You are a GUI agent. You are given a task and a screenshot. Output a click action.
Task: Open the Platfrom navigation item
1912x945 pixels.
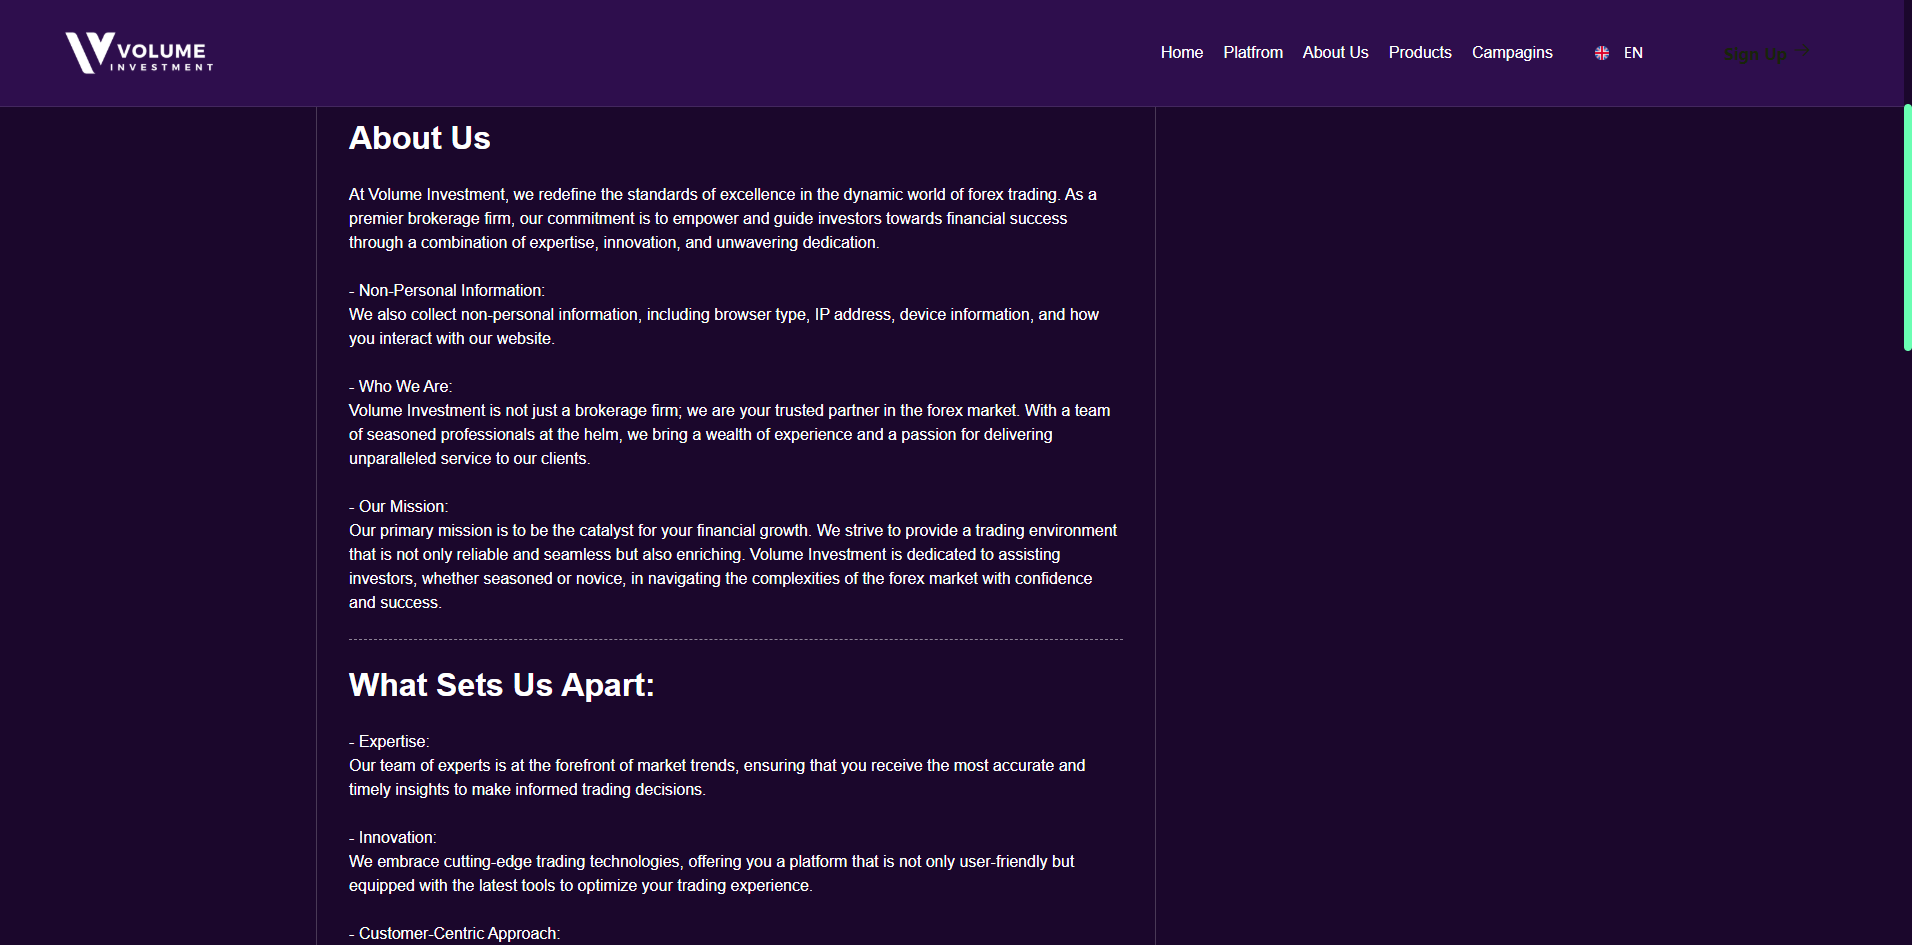1252,53
